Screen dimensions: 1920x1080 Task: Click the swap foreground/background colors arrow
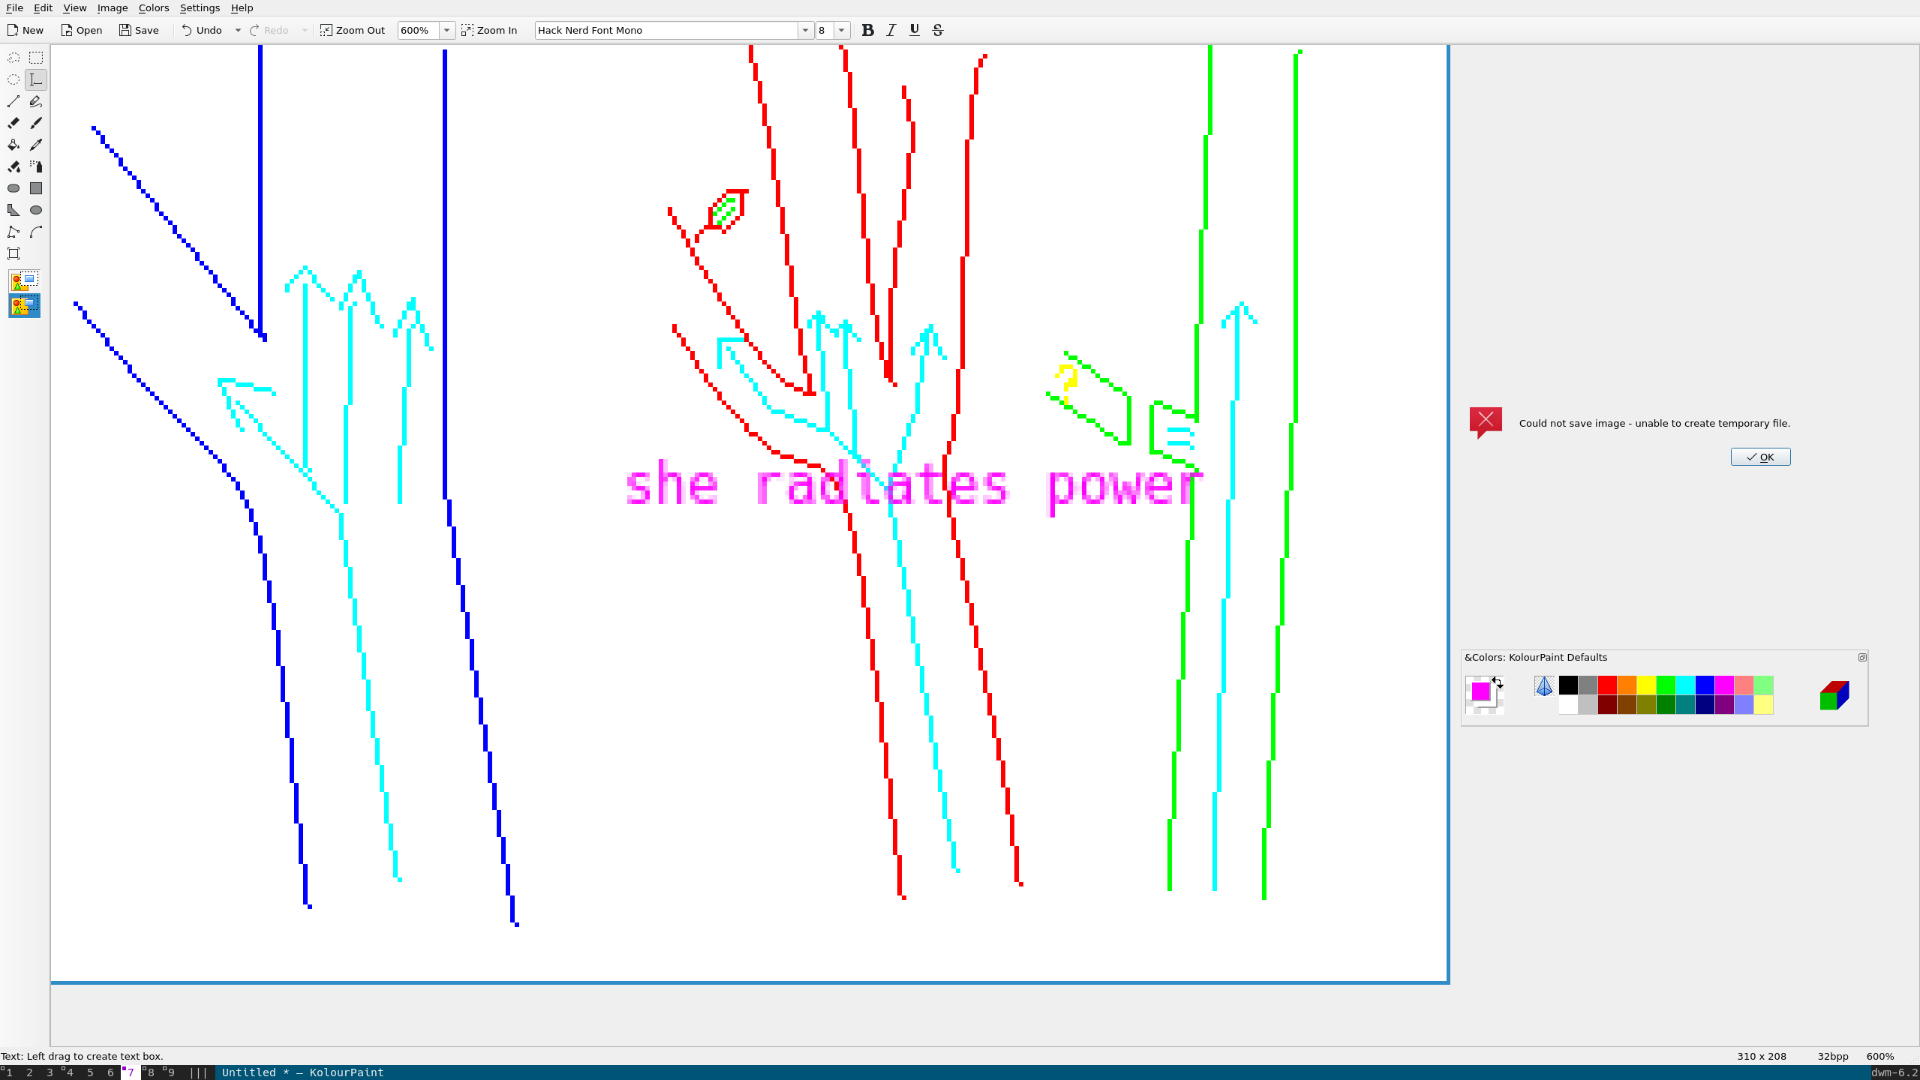(1497, 682)
